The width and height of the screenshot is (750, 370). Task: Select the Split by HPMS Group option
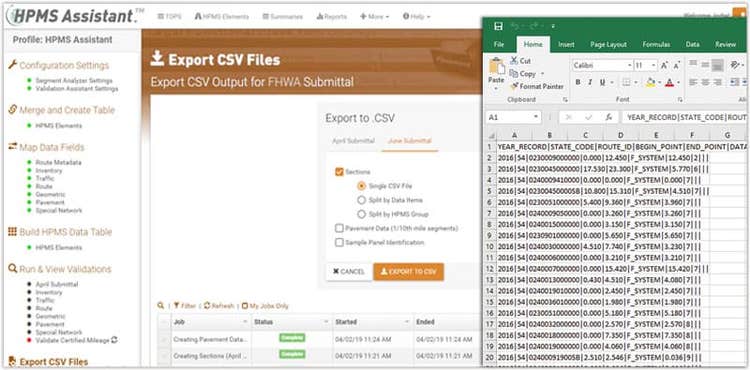(x=362, y=214)
